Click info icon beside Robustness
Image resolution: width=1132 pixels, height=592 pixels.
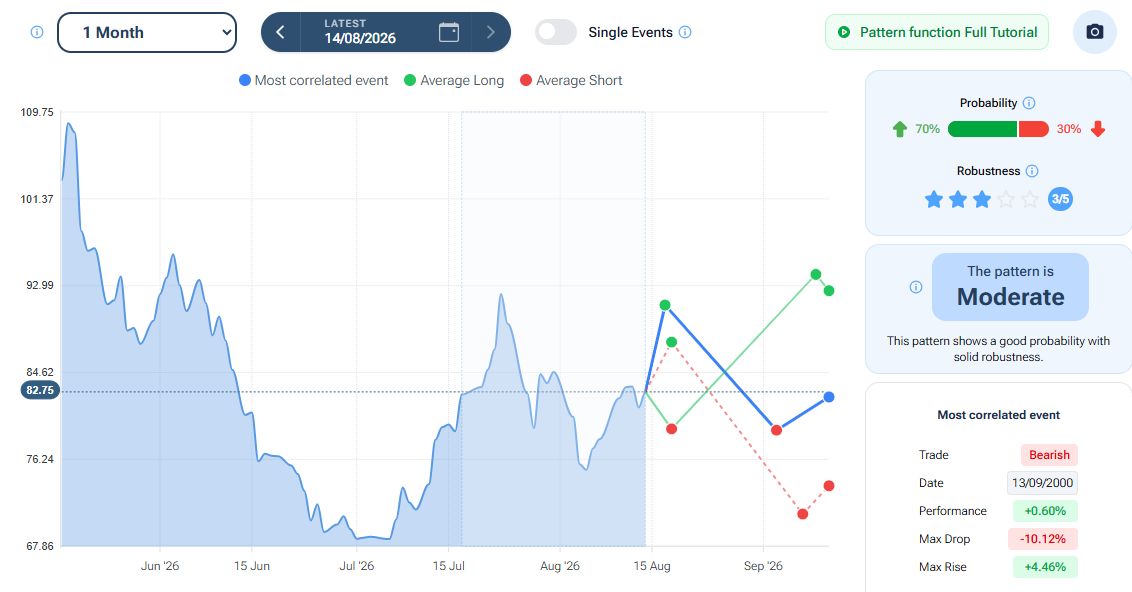tap(1032, 171)
